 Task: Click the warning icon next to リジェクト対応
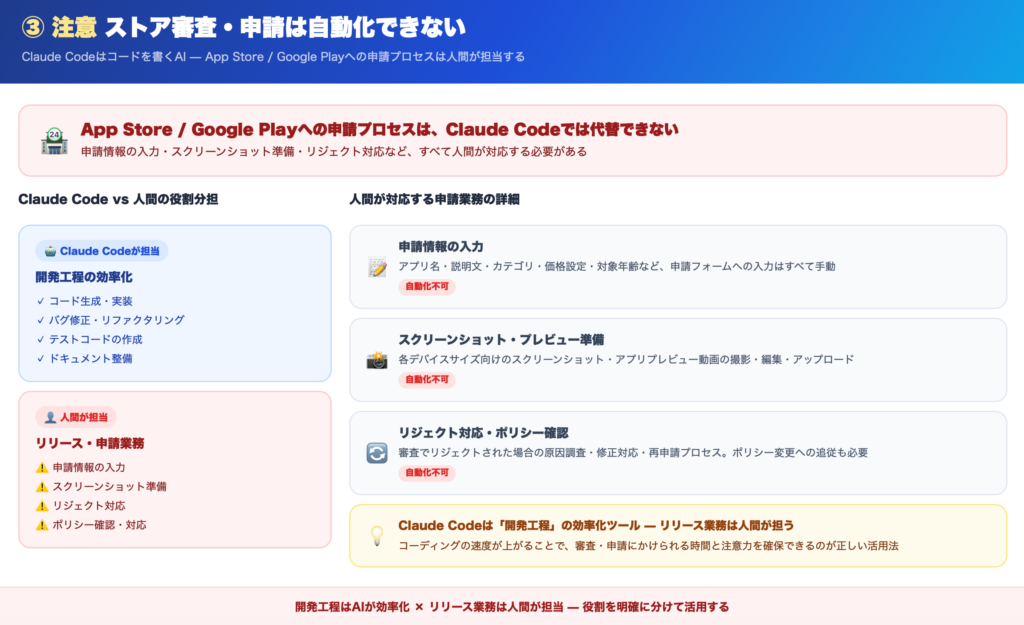[x=42, y=506]
